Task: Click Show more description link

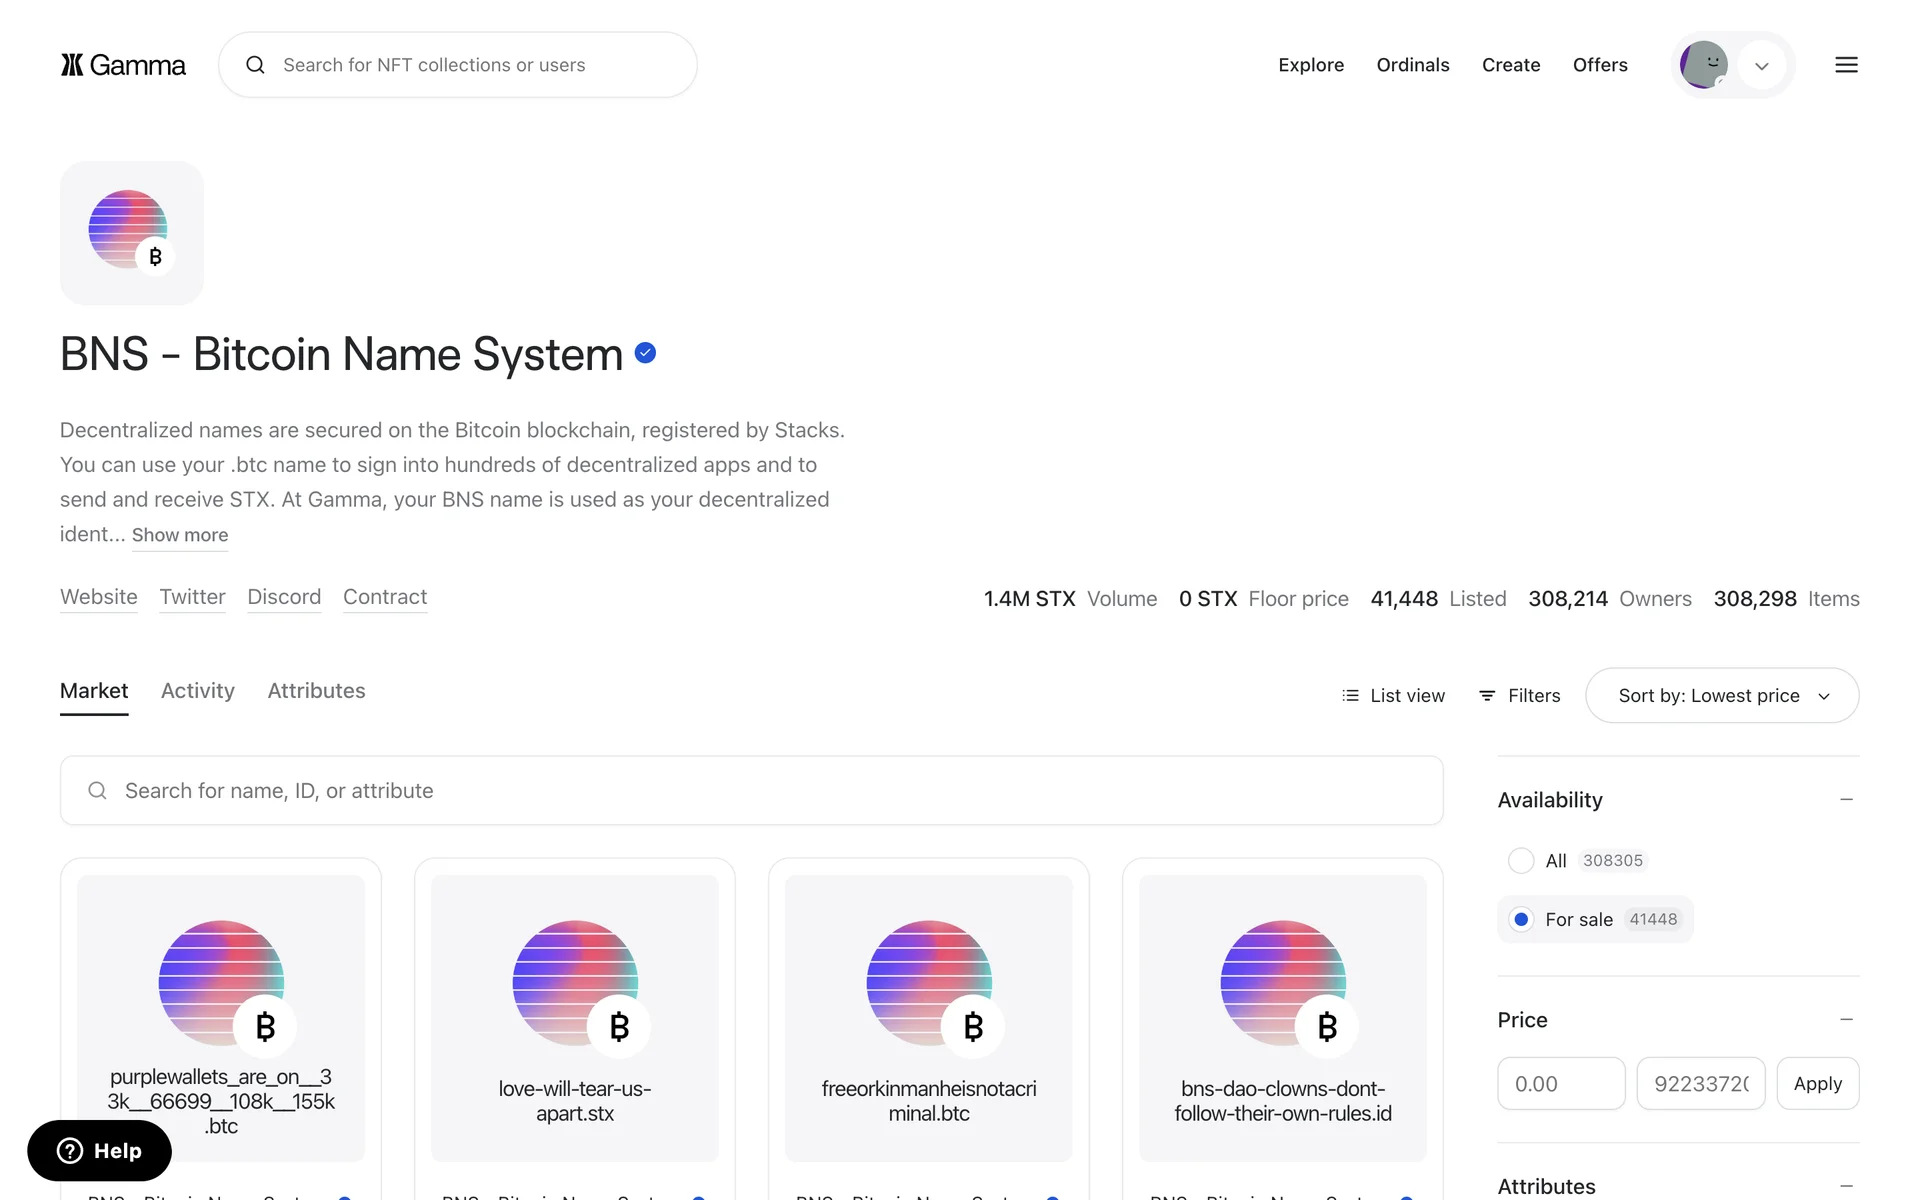Action: pos(180,535)
